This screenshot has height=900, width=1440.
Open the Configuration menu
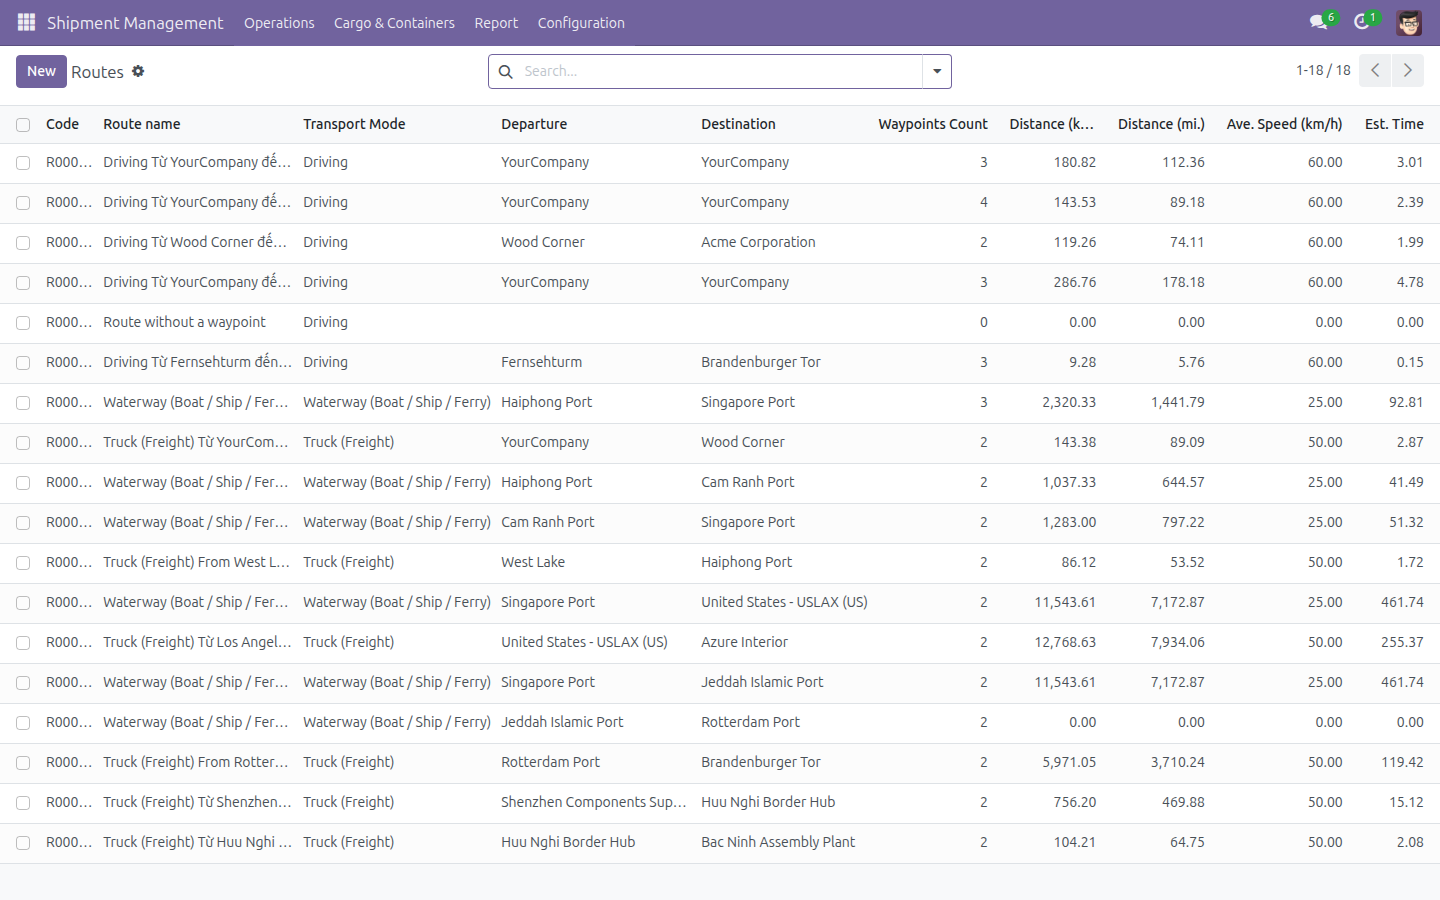coord(581,23)
